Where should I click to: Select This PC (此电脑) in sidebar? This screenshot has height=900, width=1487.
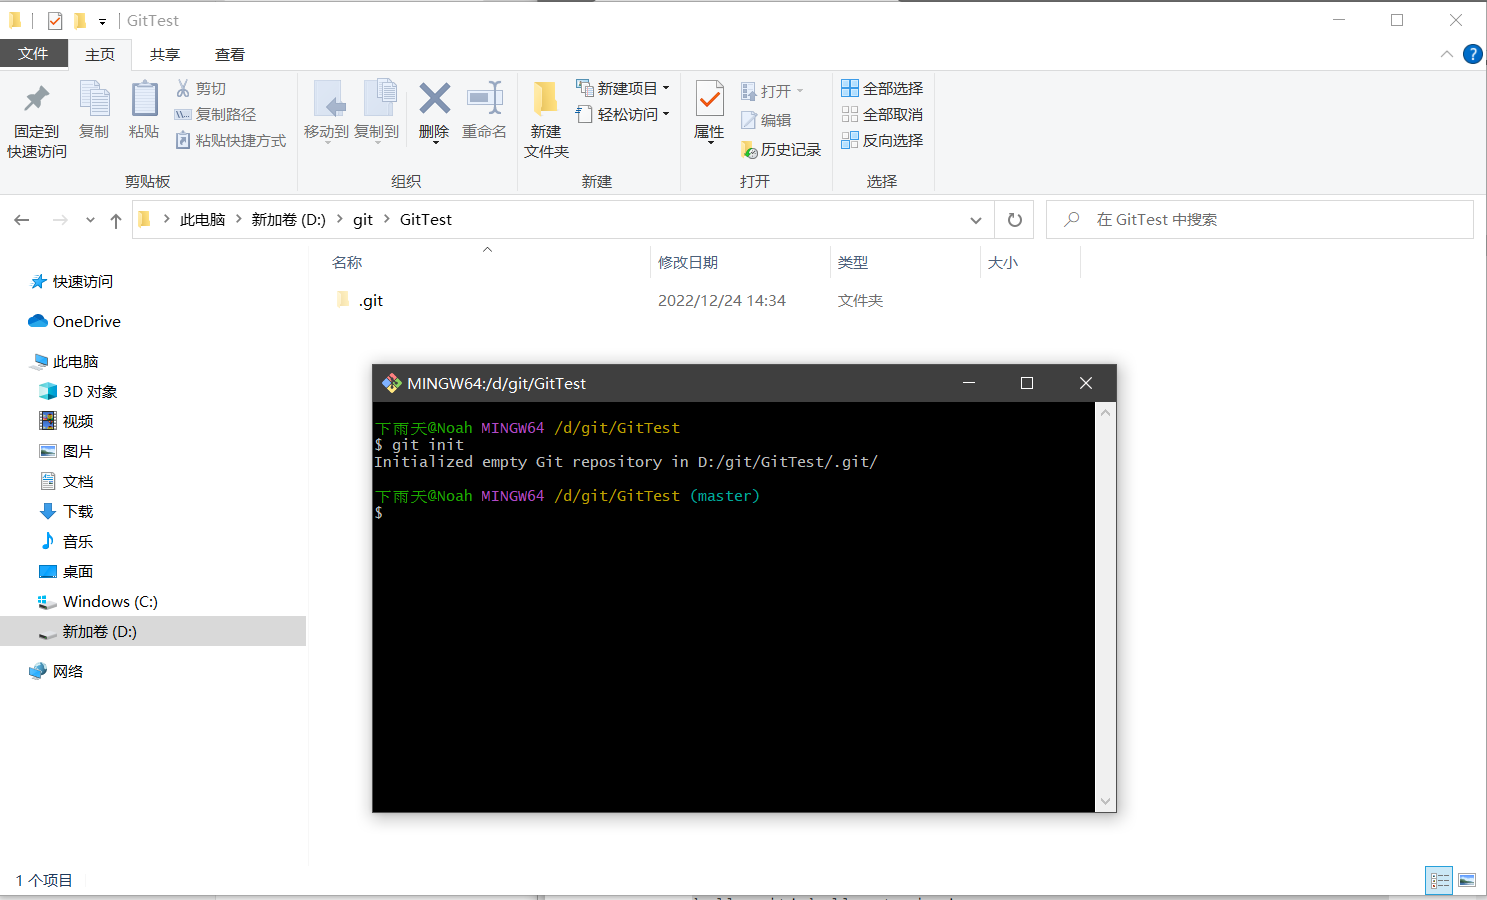(75, 362)
